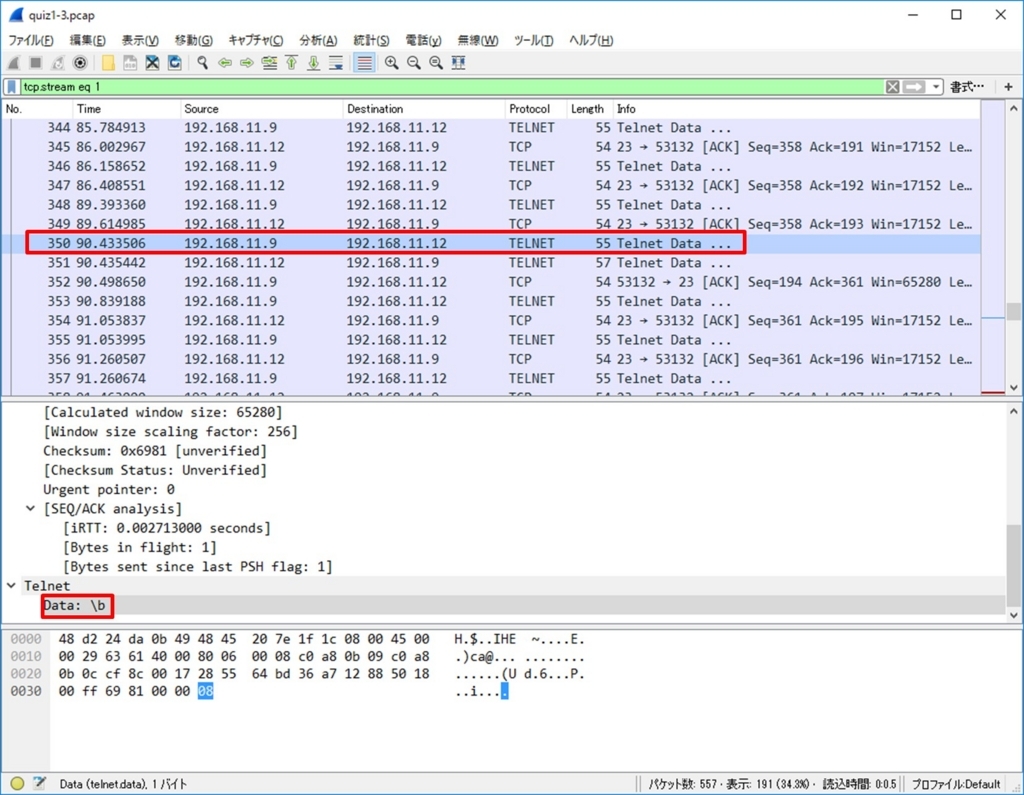
Task: Restart current capture icon
Action: point(58,63)
